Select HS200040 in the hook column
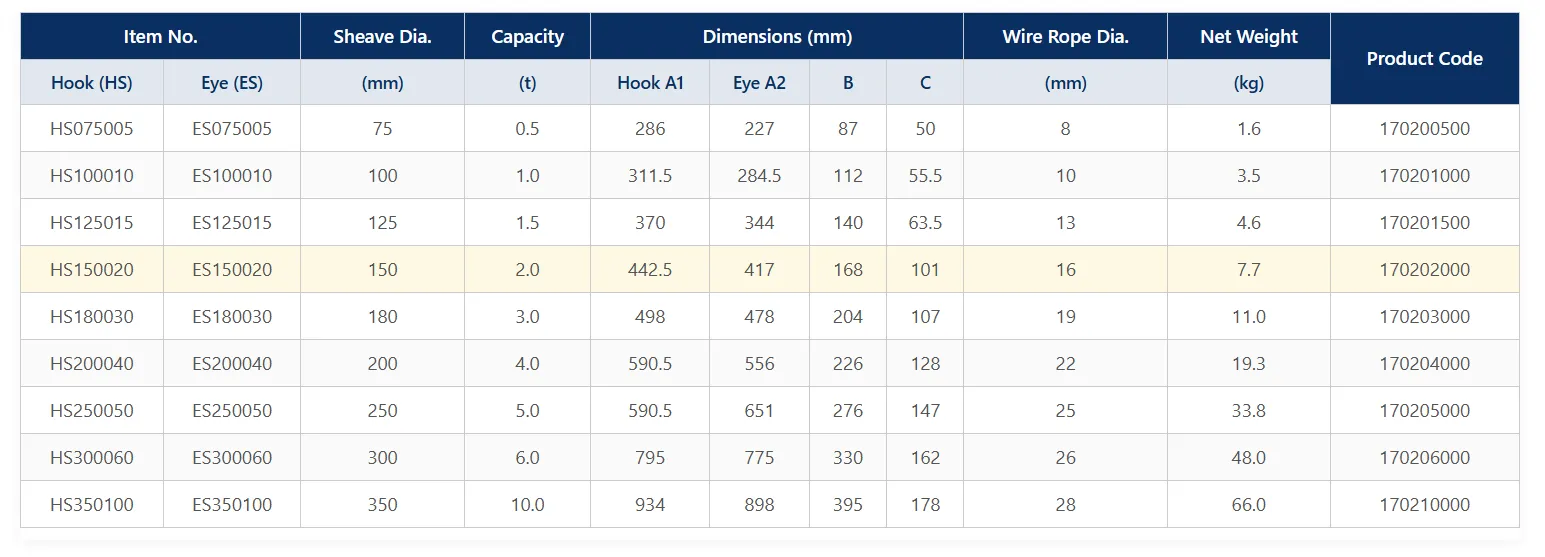This screenshot has height=557, width=1545. (92, 364)
